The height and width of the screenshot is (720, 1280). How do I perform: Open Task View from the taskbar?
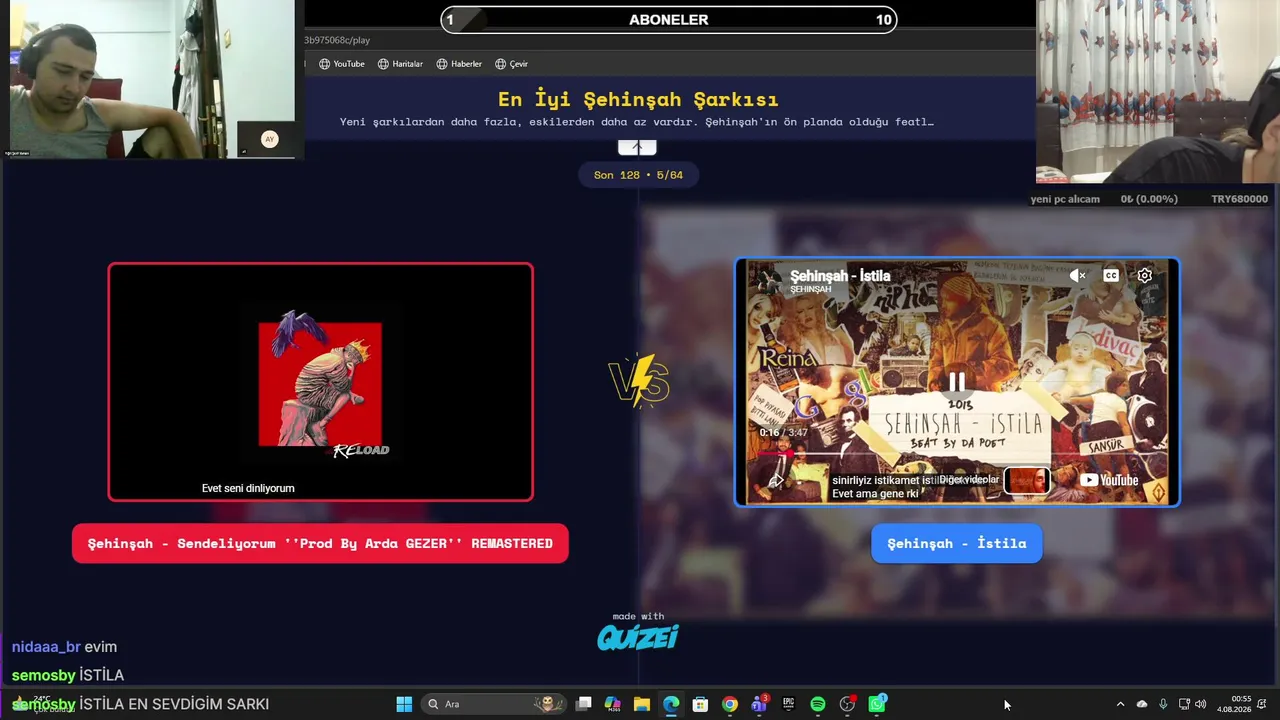point(584,704)
